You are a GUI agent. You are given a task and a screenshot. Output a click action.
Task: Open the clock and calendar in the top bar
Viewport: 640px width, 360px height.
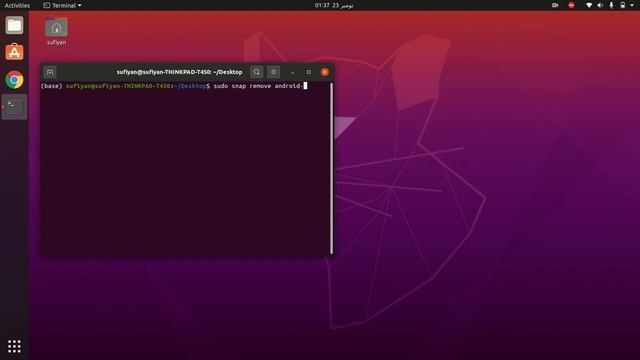(334, 5)
